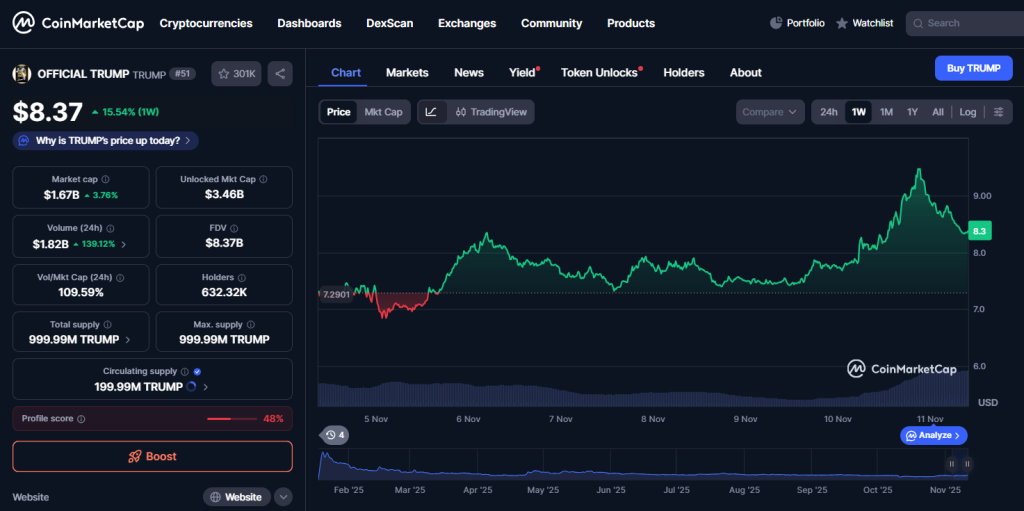Click the Search input field
The width and height of the screenshot is (1024, 511).
coord(967,23)
